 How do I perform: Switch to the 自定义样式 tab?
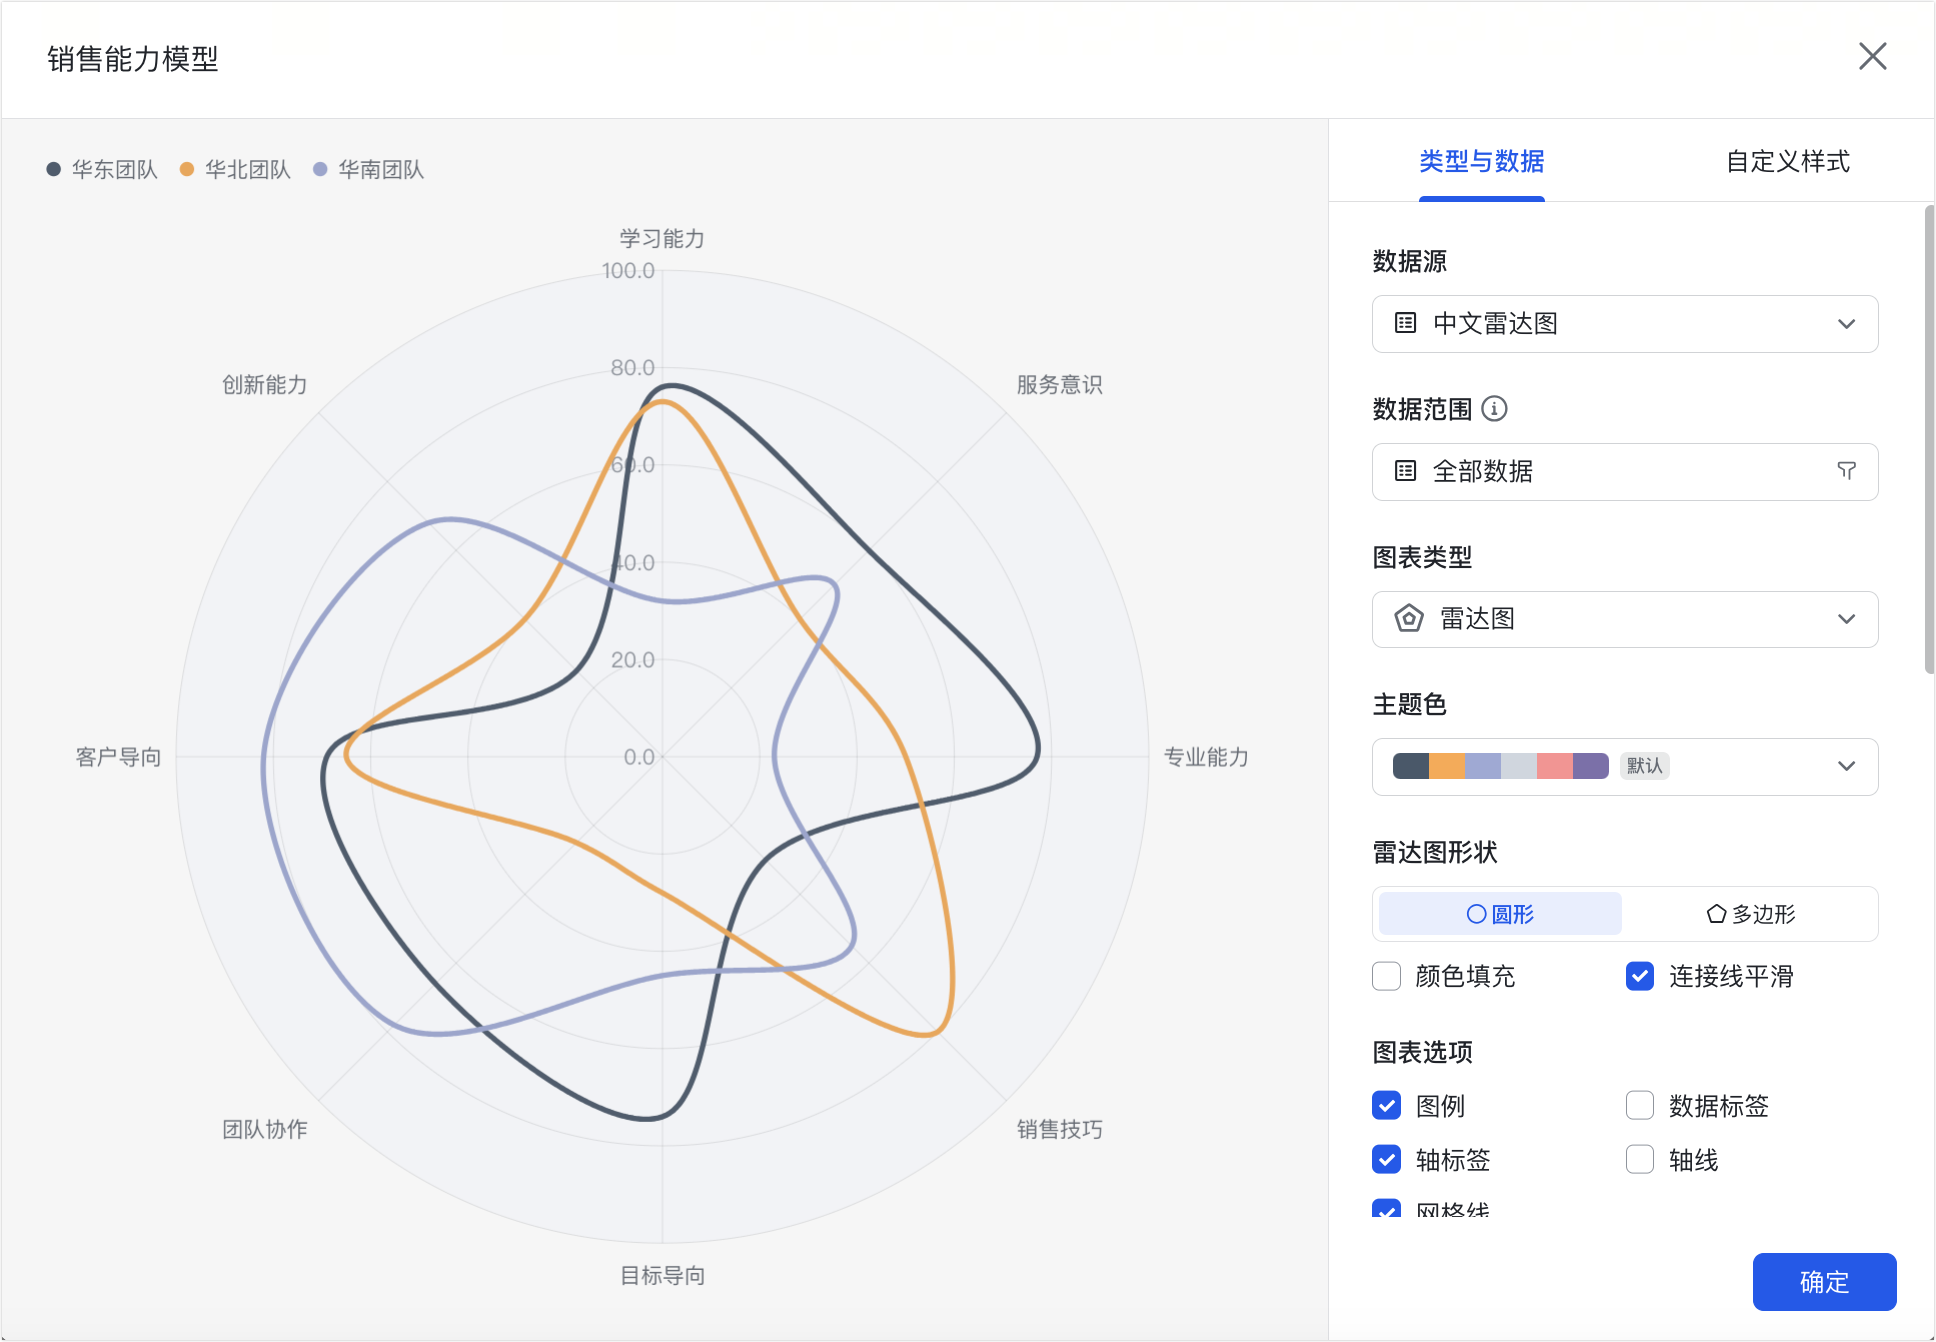[x=1787, y=161]
